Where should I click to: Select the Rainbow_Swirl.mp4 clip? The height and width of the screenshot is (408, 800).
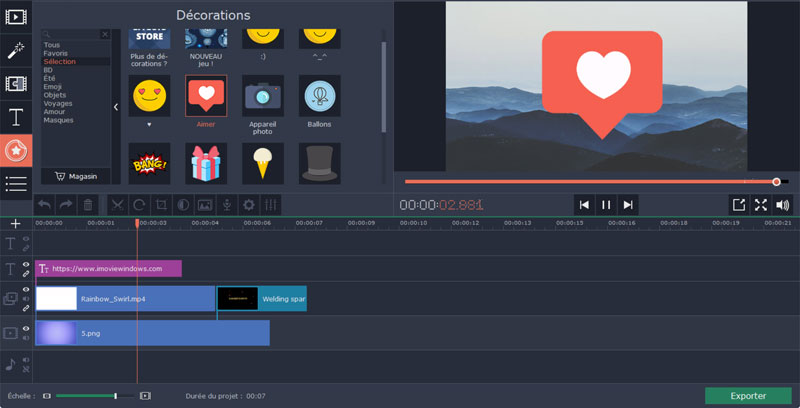click(125, 299)
